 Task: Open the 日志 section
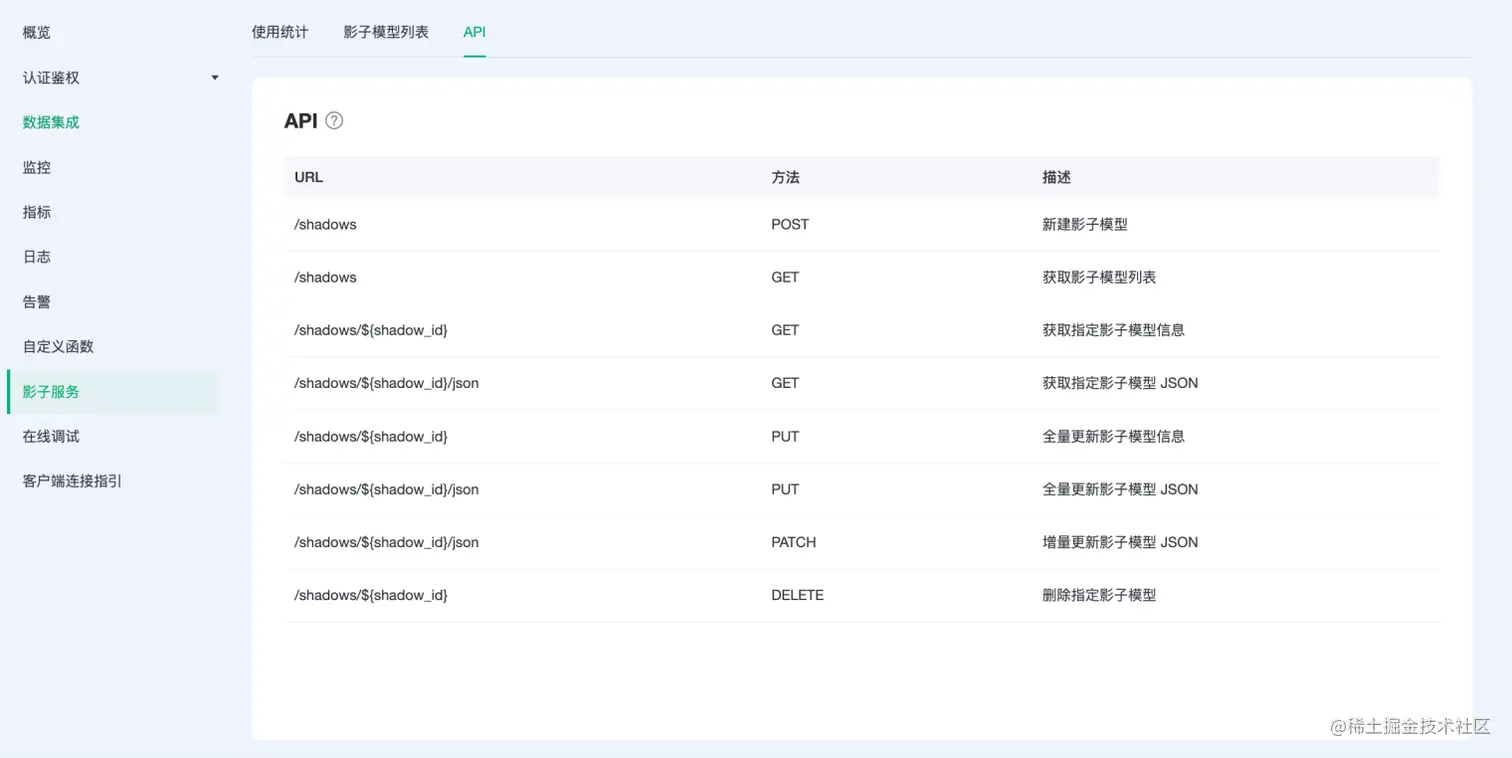(x=36, y=257)
